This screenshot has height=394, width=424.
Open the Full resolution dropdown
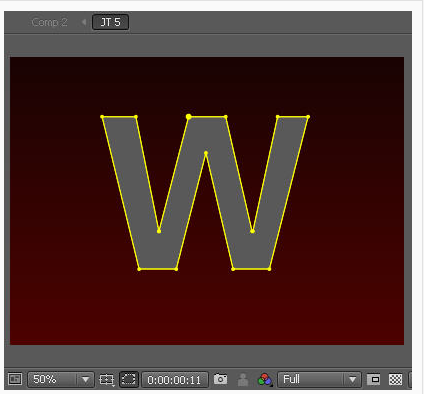(319, 379)
